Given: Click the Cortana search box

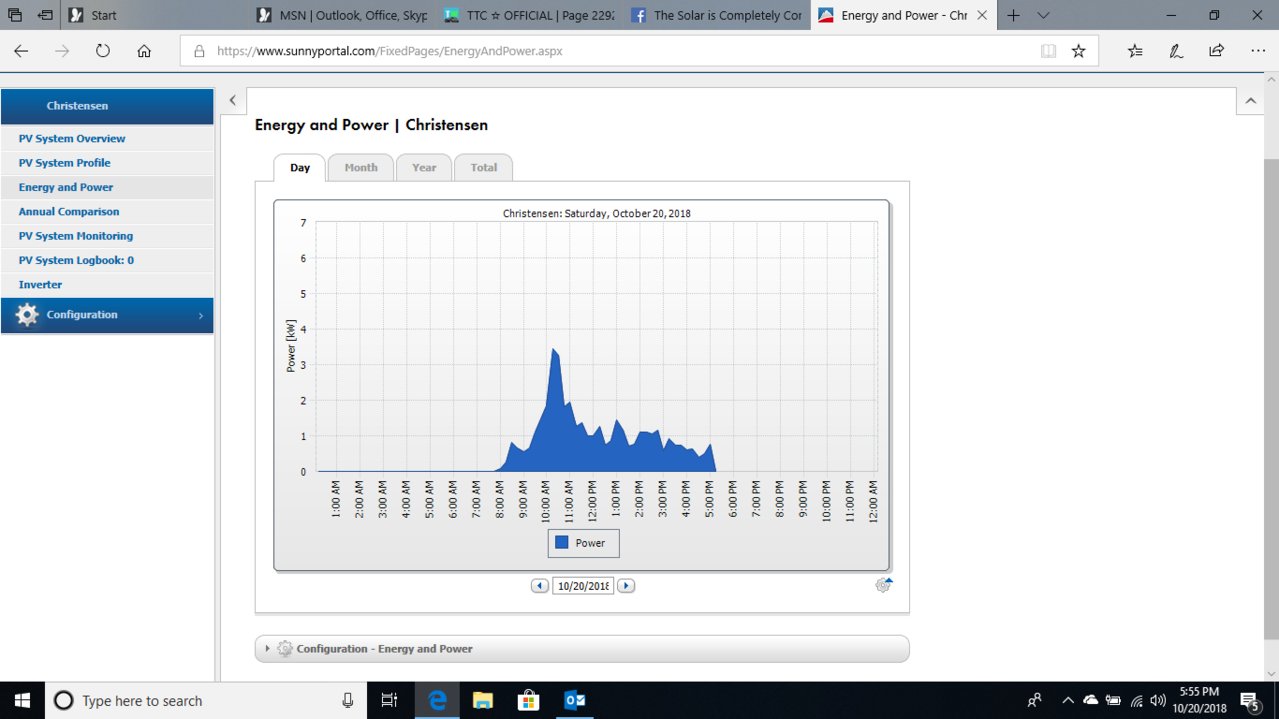Looking at the screenshot, I should [207, 700].
